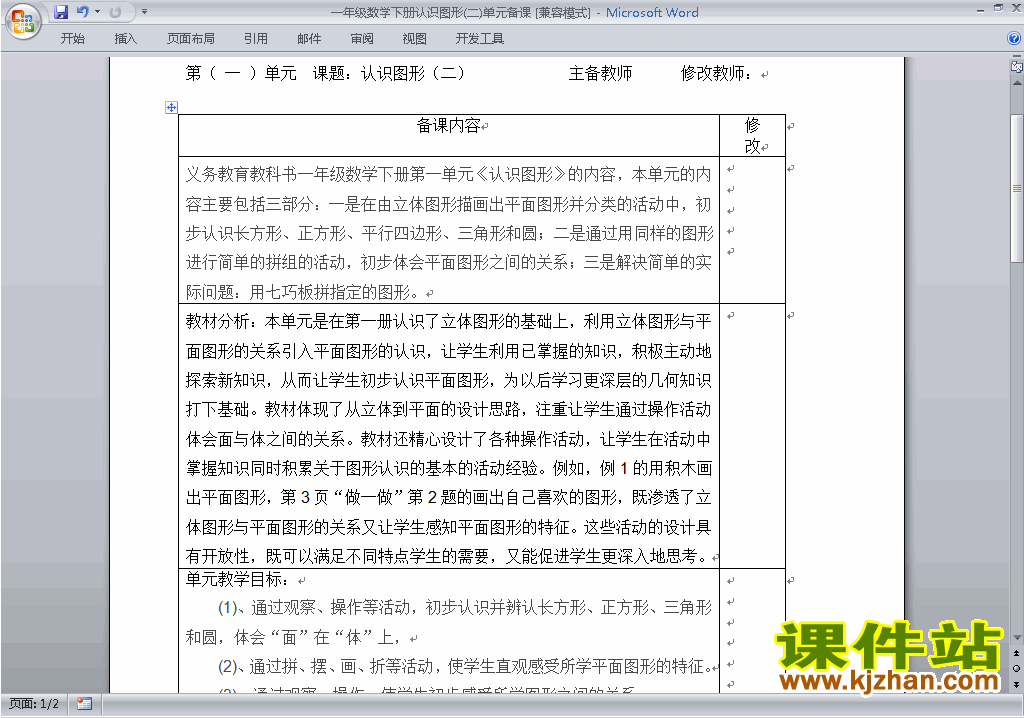
Task: Restore down the Word window
Action: click(x=998, y=8)
